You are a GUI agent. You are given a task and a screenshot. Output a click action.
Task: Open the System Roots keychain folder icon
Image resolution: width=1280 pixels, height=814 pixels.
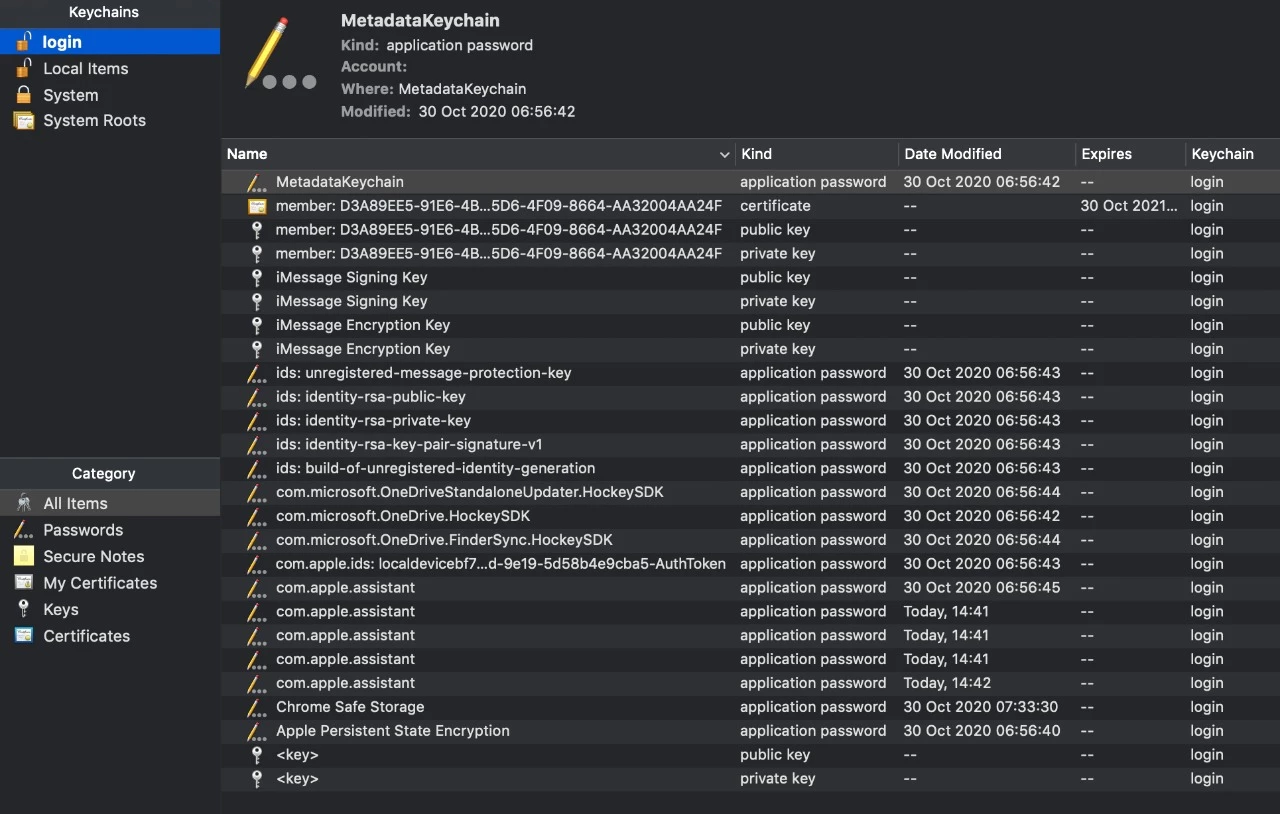tap(23, 120)
